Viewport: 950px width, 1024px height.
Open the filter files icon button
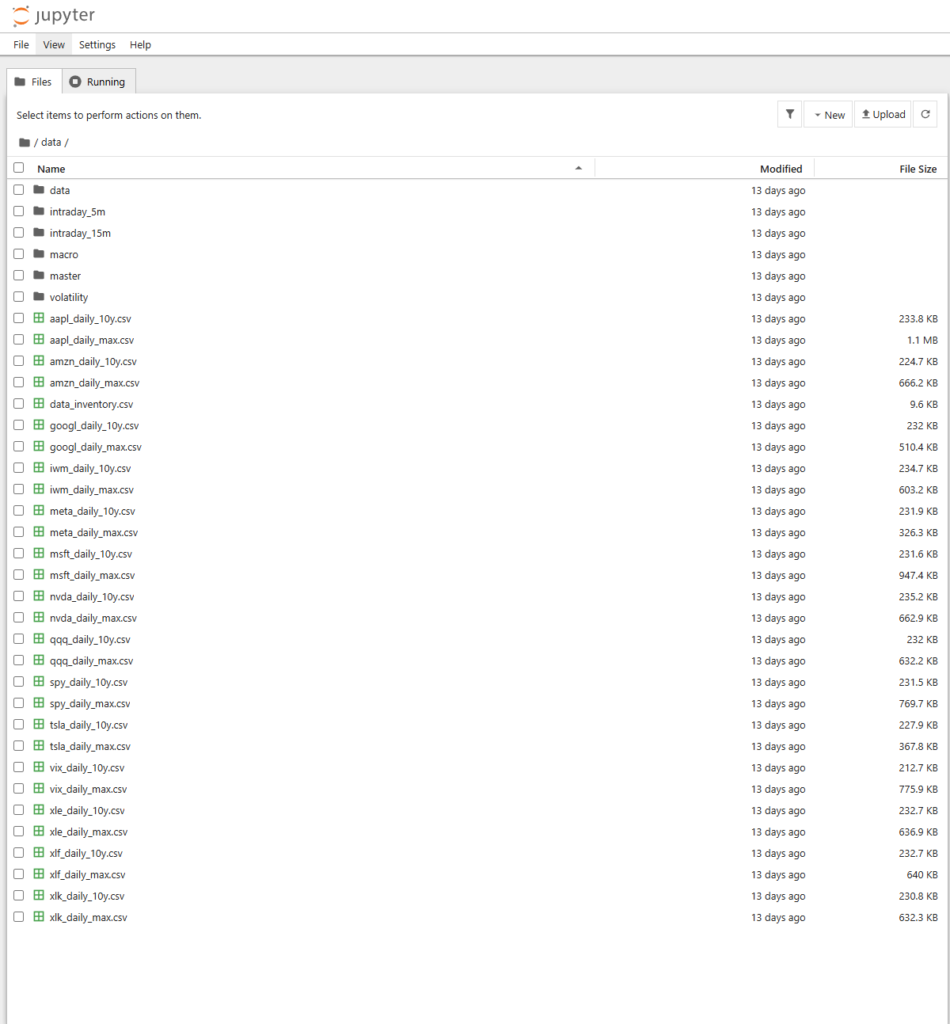(x=789, y=114)
